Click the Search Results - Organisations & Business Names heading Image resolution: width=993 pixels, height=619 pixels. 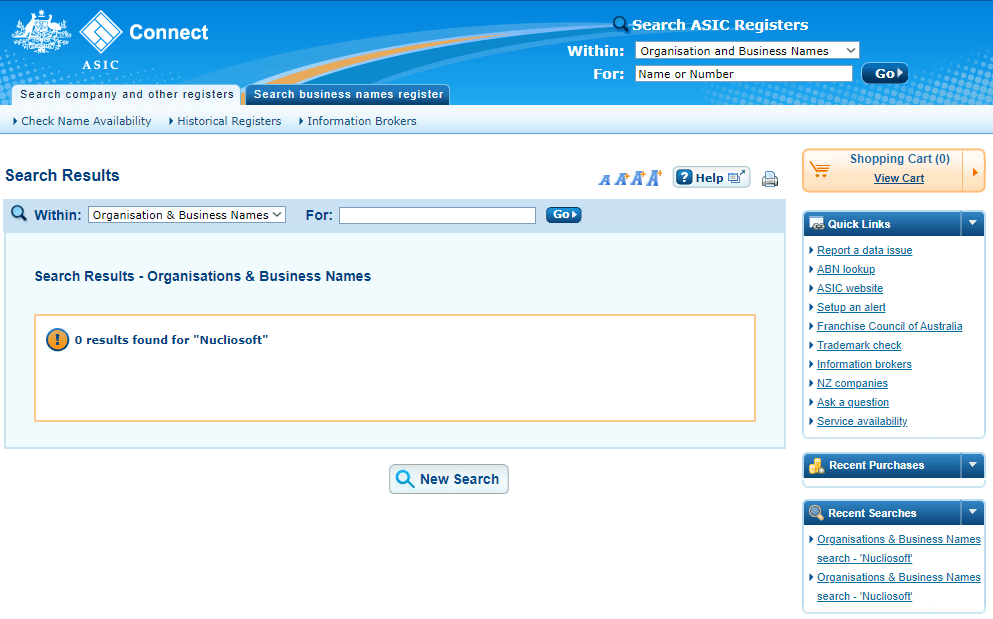point(203,276)
